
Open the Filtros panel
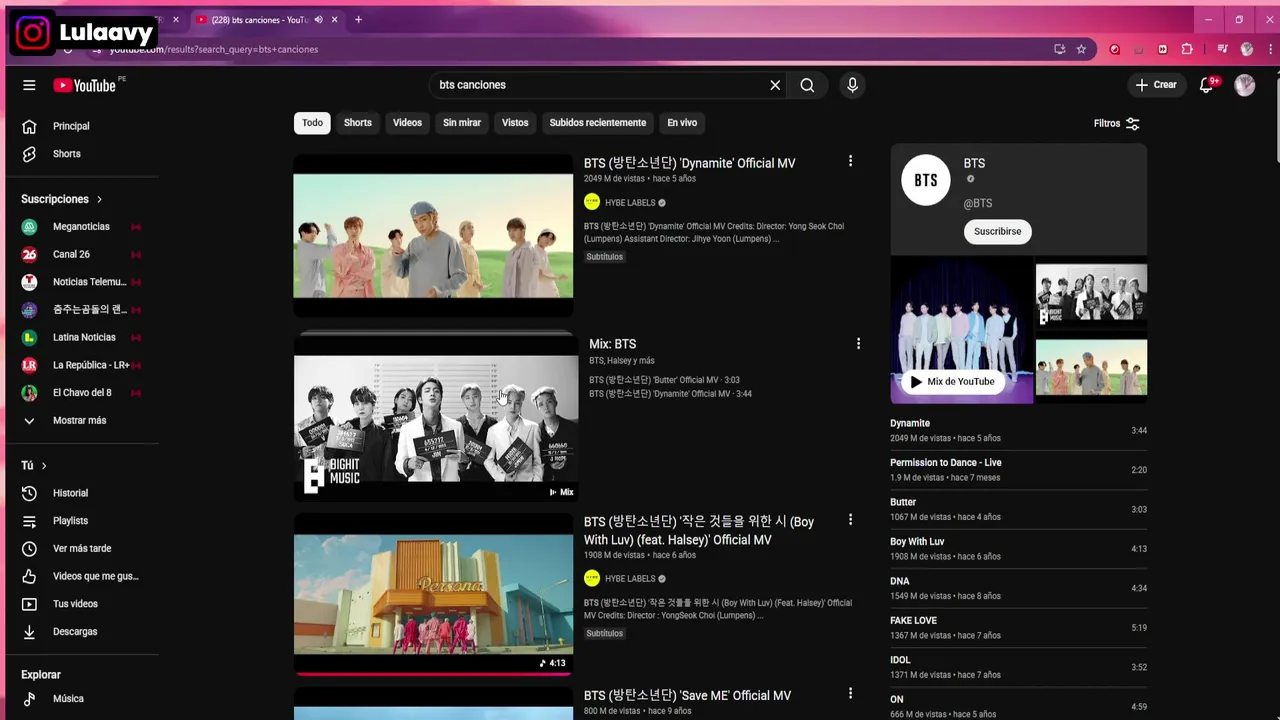[x=1117, y=123]
